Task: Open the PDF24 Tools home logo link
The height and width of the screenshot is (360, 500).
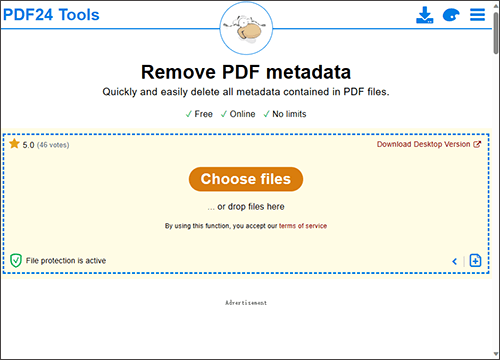Action: click(51, 15)
